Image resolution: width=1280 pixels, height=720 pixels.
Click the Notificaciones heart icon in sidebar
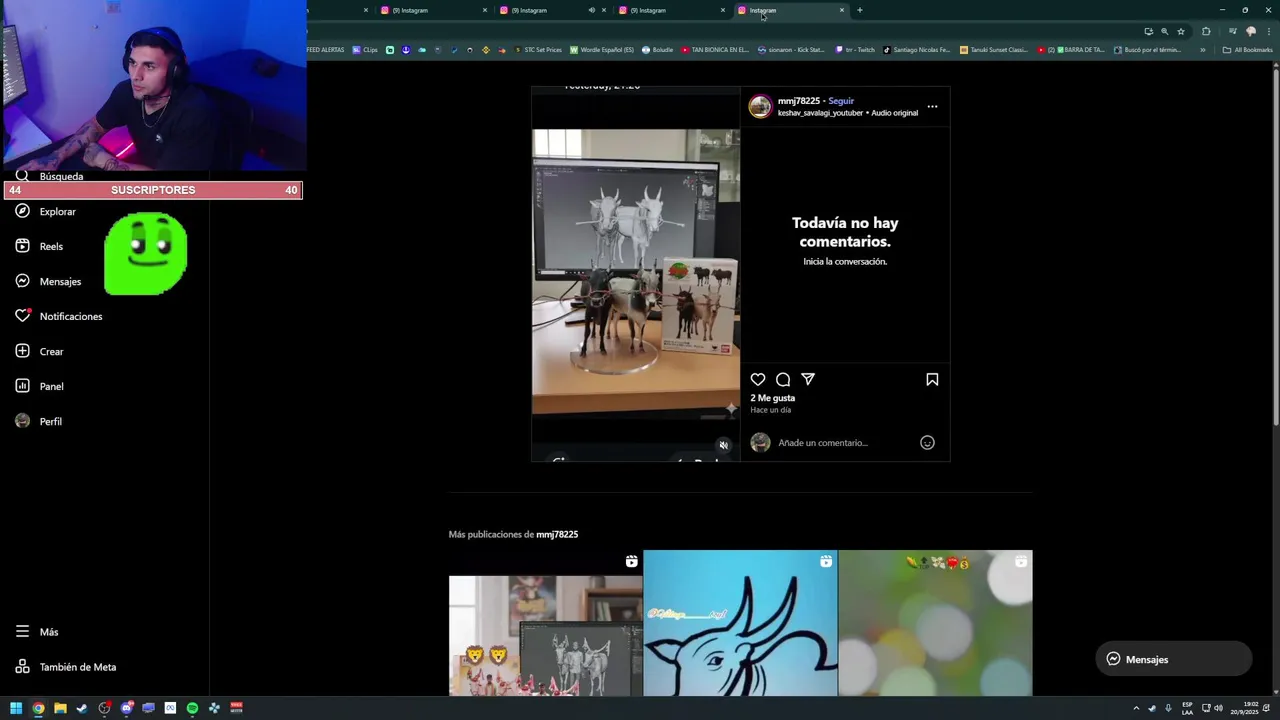22,316
